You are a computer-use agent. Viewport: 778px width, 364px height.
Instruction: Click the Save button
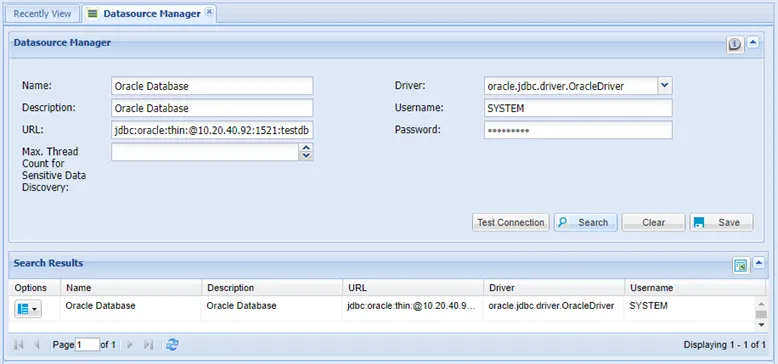721,222
